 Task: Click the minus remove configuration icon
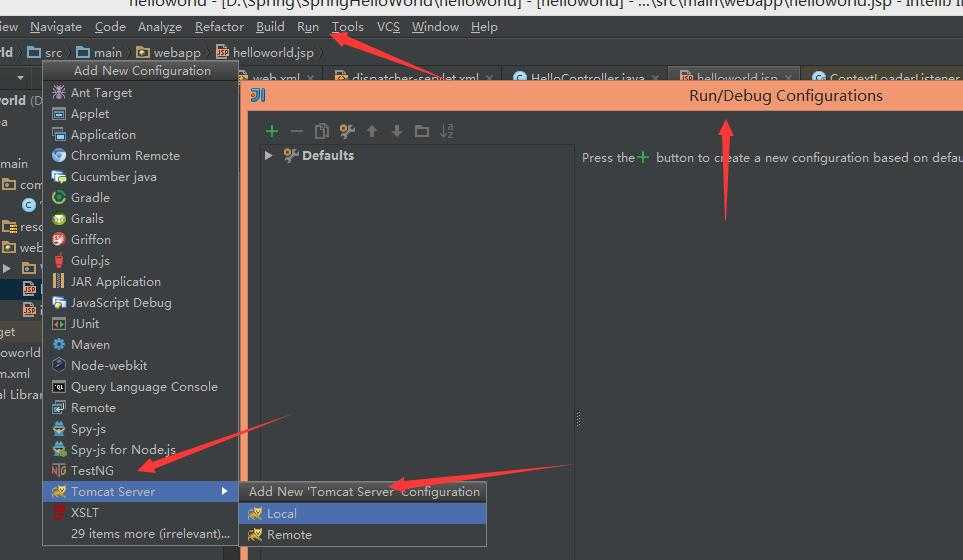click(x=297, y=131)
